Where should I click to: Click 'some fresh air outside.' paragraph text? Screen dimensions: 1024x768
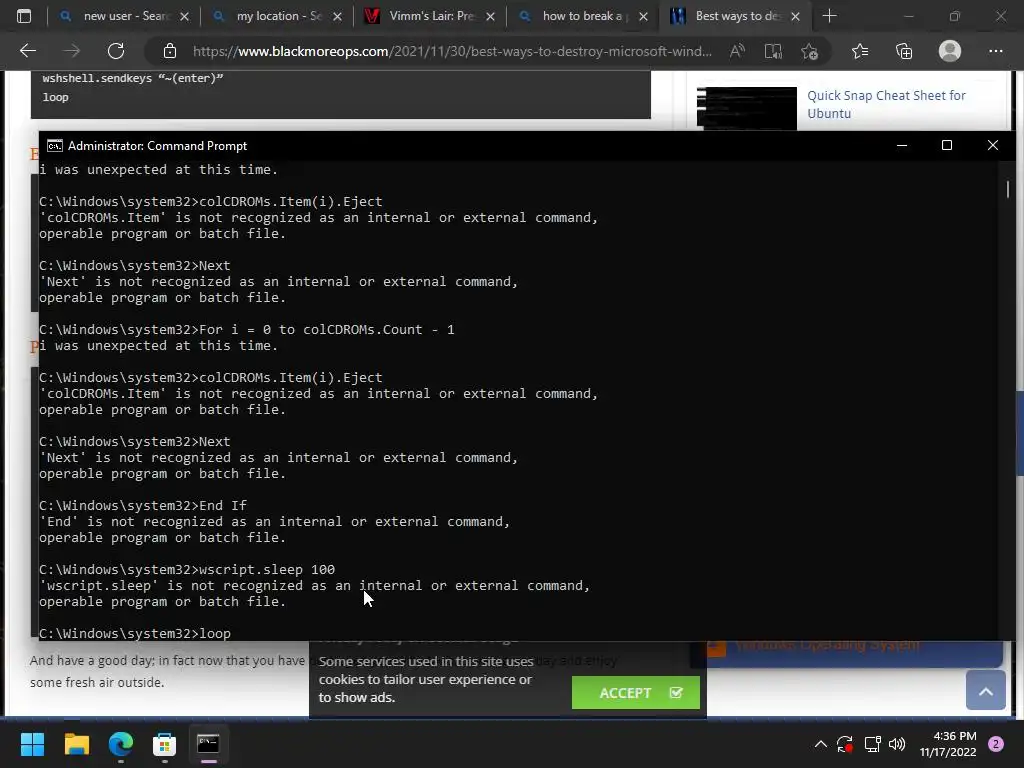97,682
